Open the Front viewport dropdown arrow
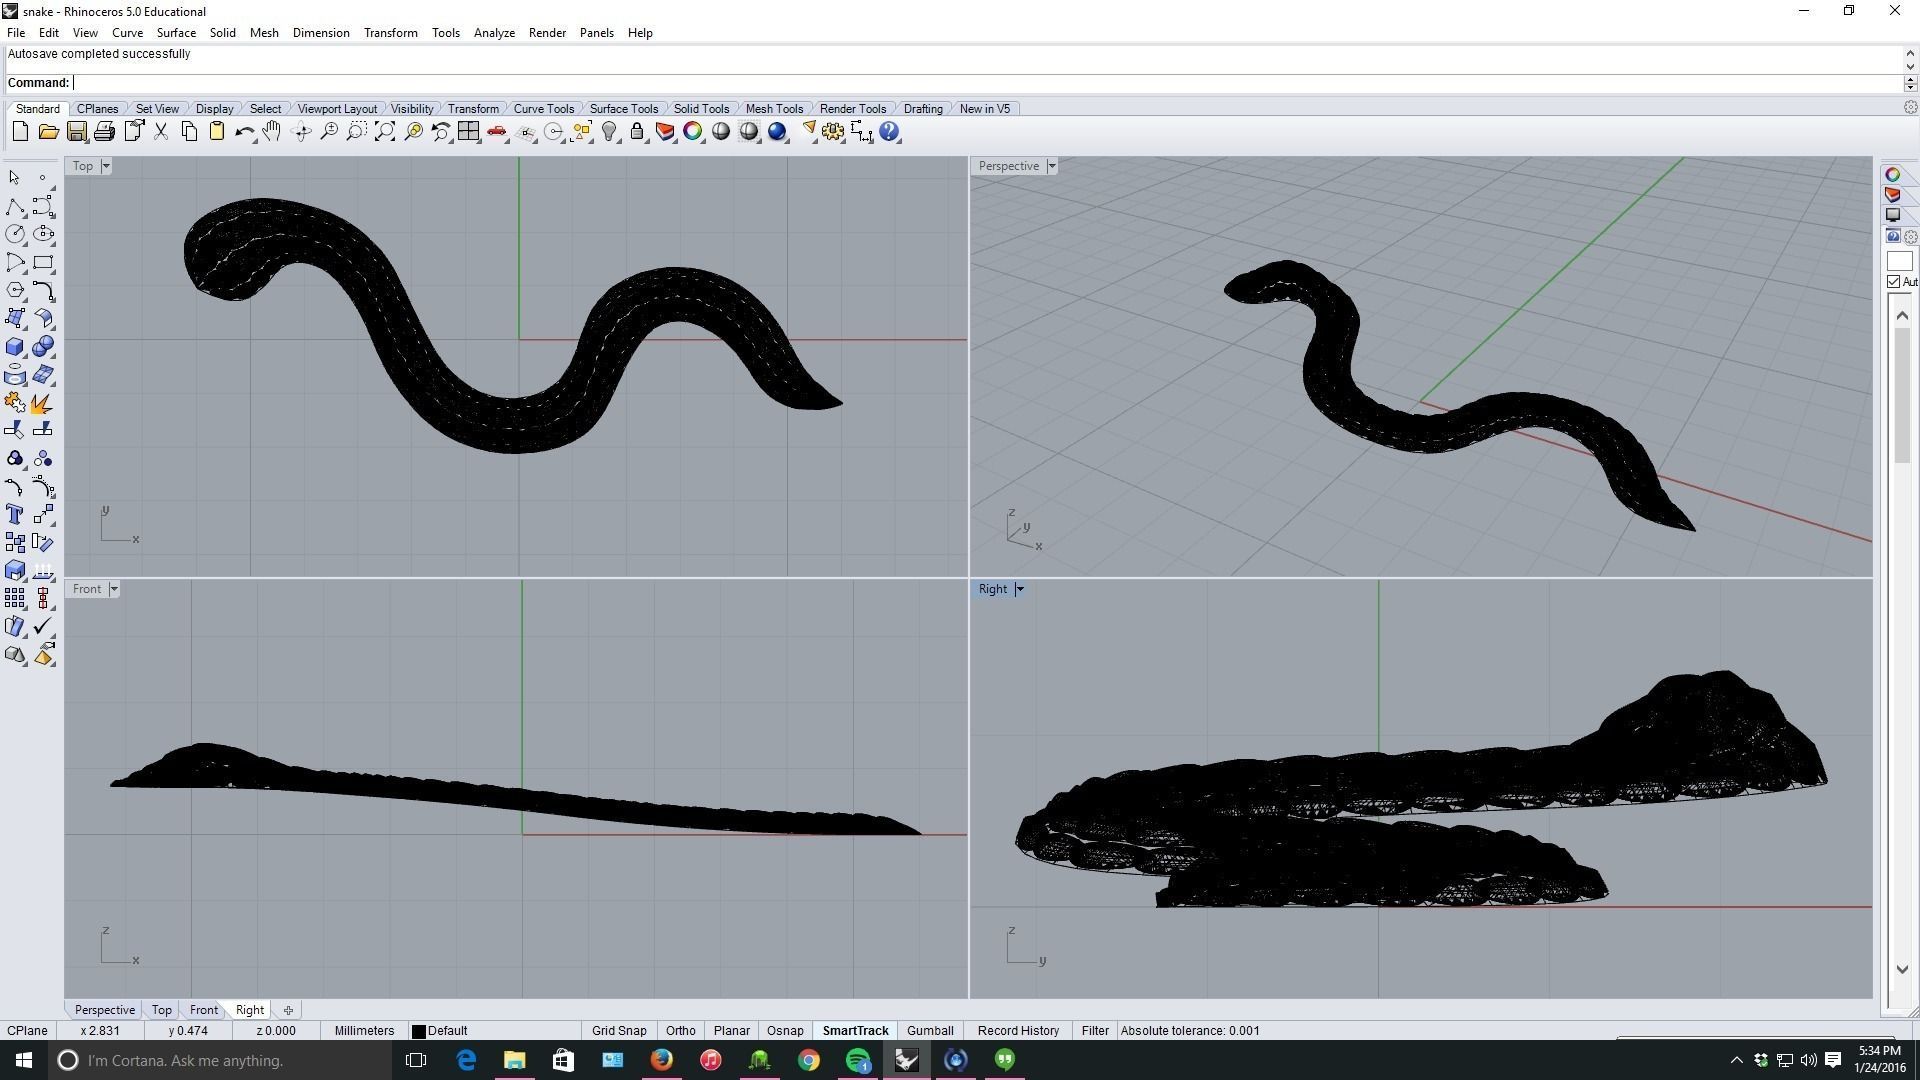 point(114,589)
